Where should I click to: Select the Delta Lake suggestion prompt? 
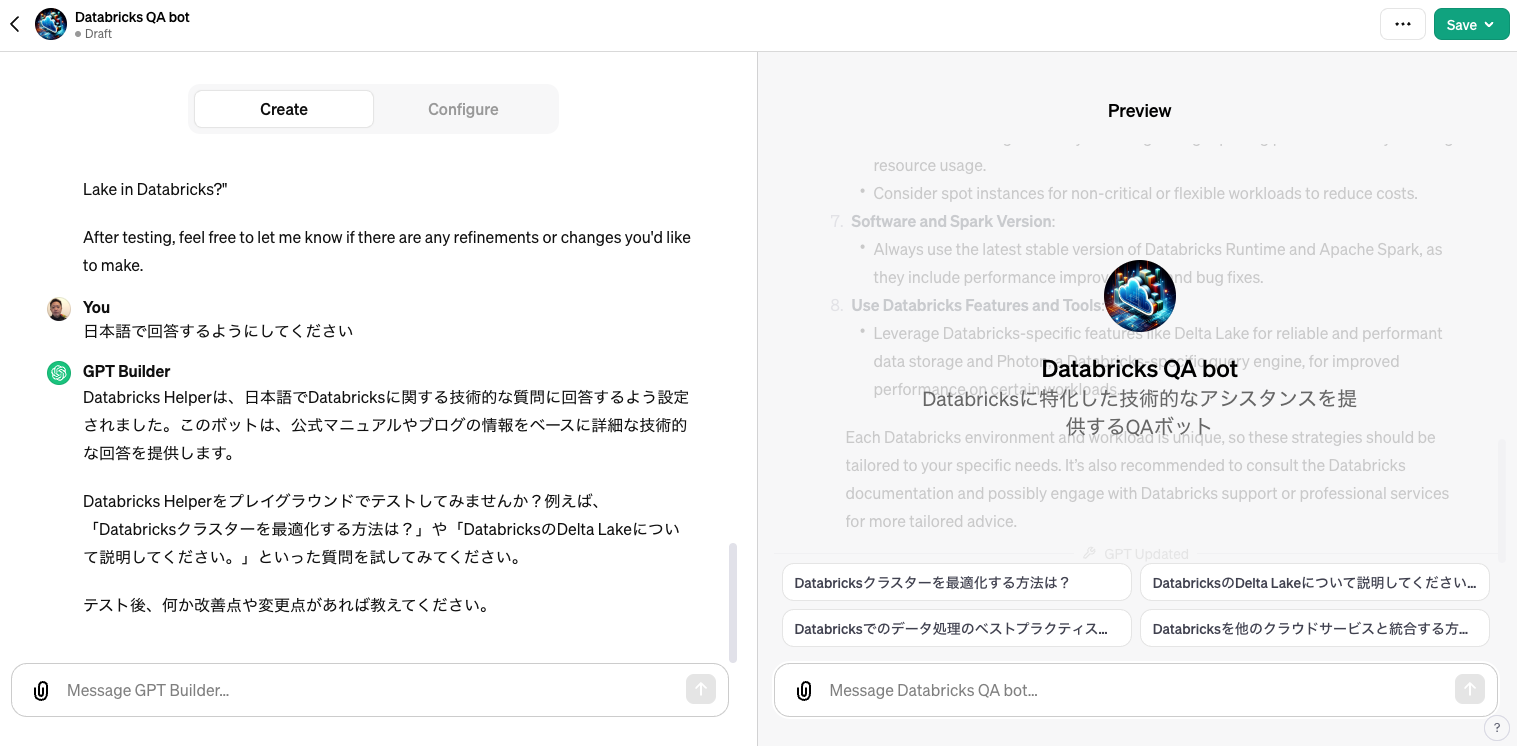1314,582
